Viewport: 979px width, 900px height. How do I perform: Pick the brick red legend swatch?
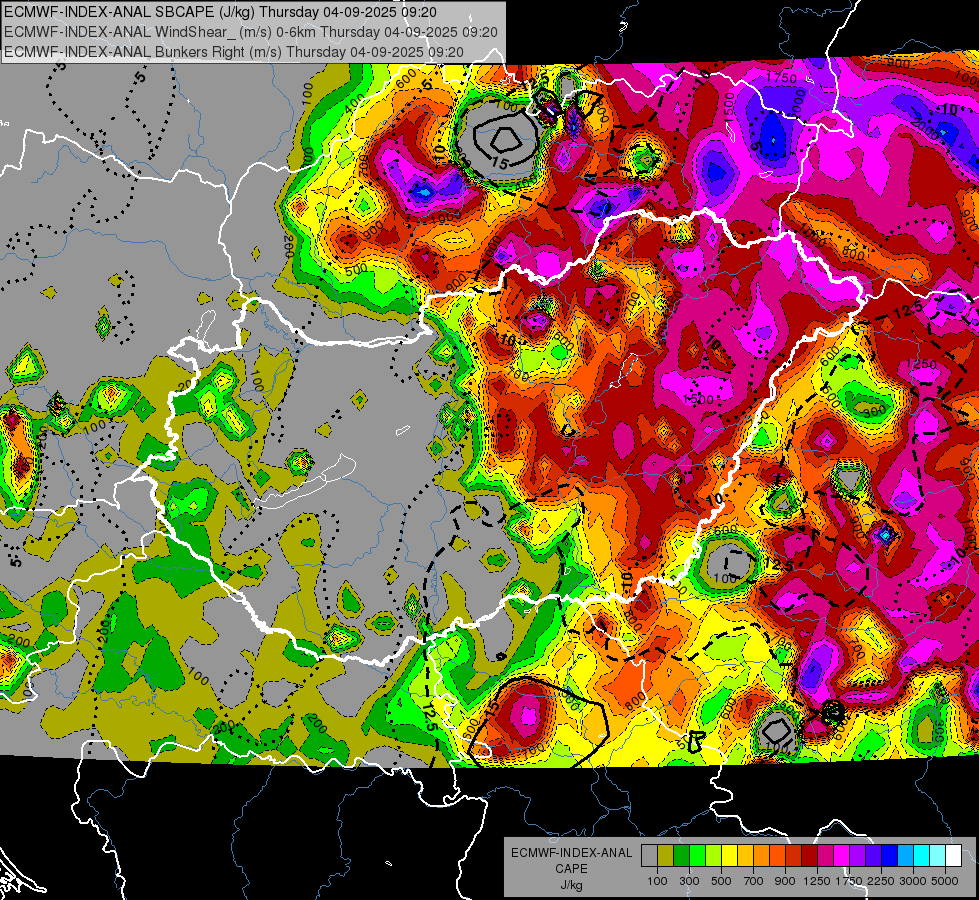pos(794,856)
